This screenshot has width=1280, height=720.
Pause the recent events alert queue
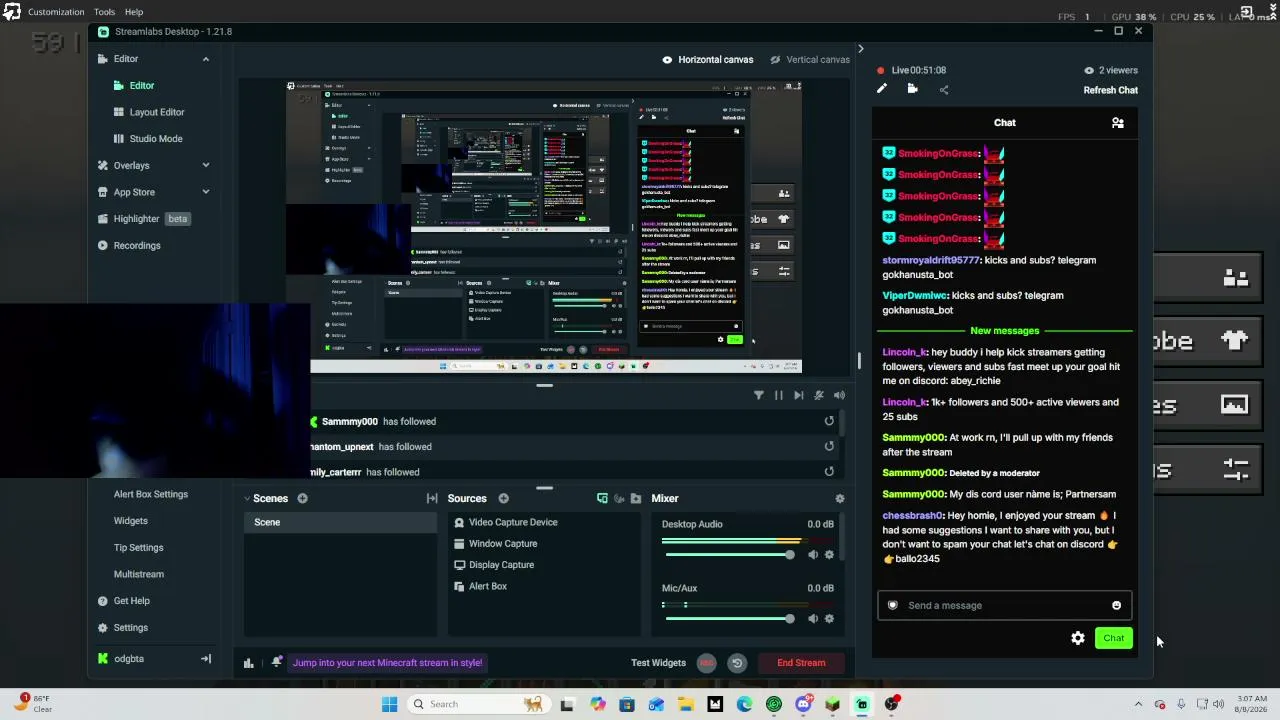pyautogui.click(x=778, y=395)
